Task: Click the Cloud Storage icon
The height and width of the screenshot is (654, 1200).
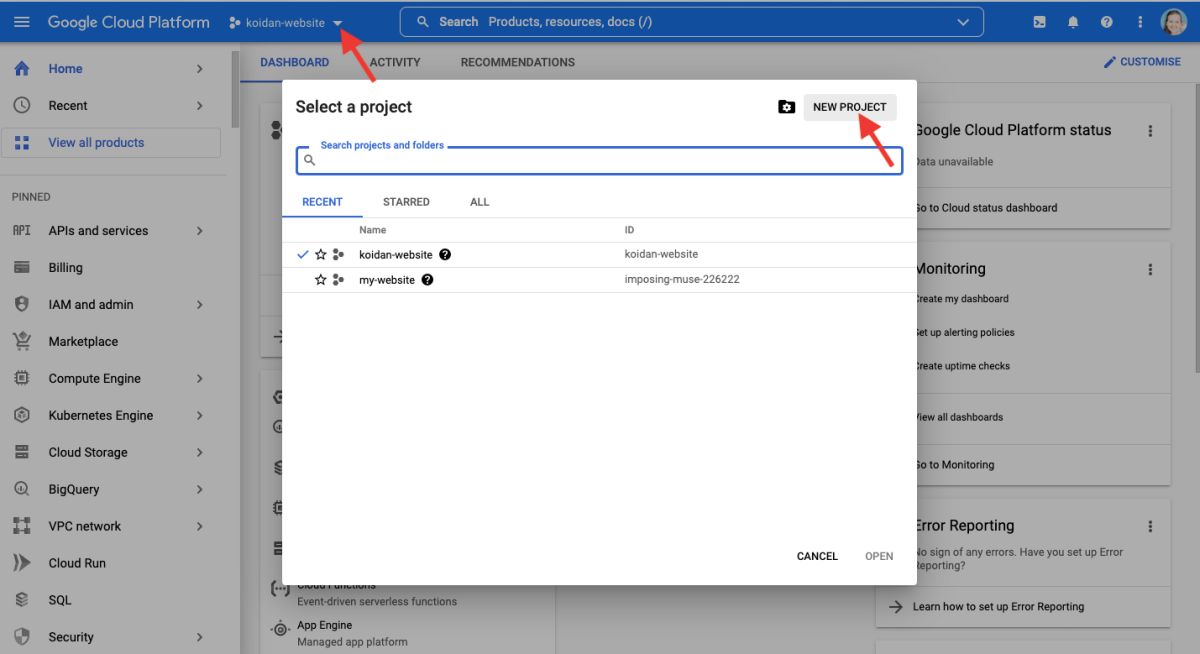Action: (x=22, y=453)
